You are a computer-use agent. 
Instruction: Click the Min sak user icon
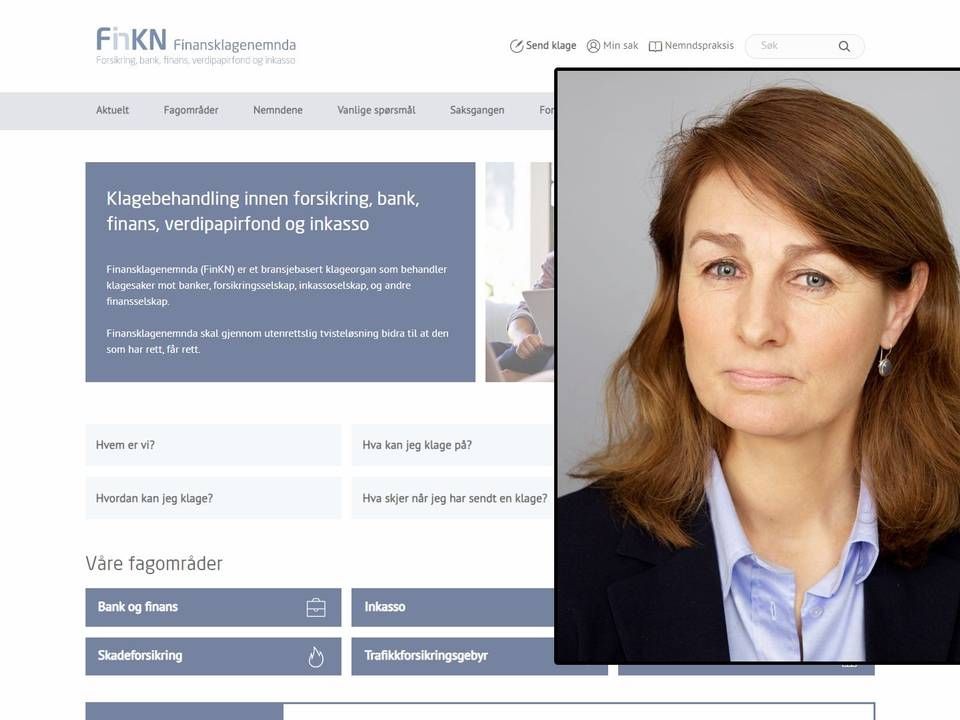pyautogui.click(x=593, y=46)
